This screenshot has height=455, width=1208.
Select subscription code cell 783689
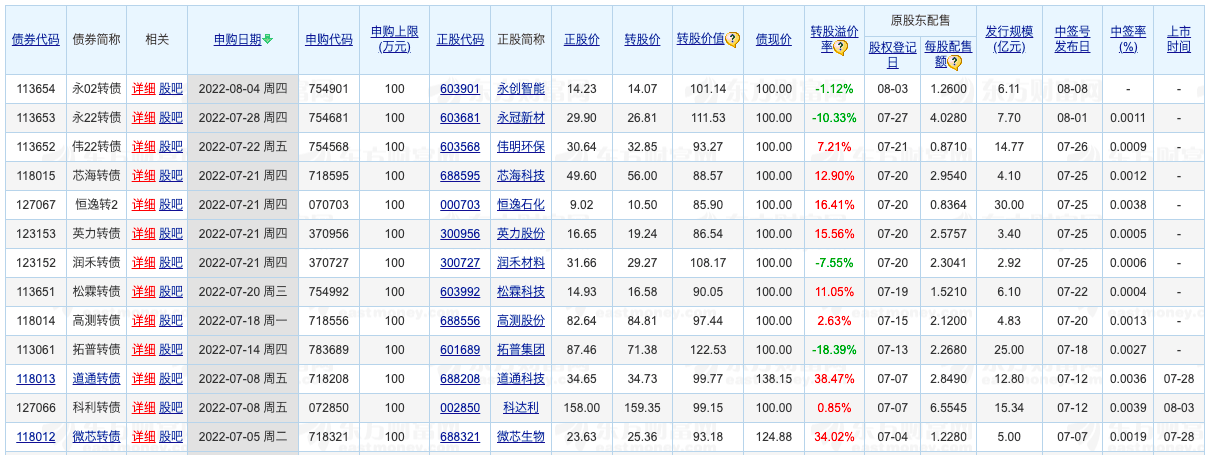[329, 350]
